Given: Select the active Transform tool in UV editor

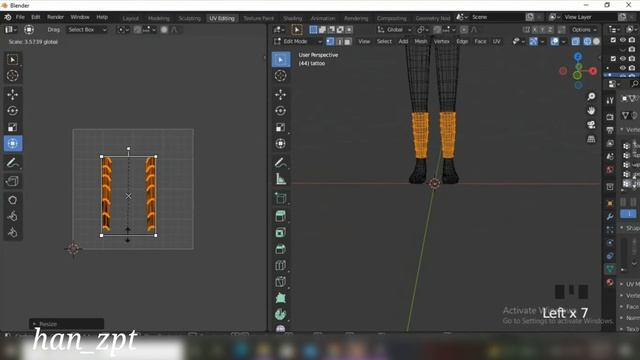Looking at the screenshot, I should point(13,144).
